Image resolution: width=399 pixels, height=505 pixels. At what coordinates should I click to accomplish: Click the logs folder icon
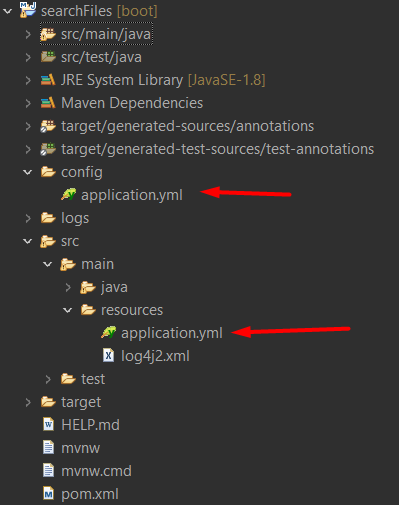coord(48,218)
